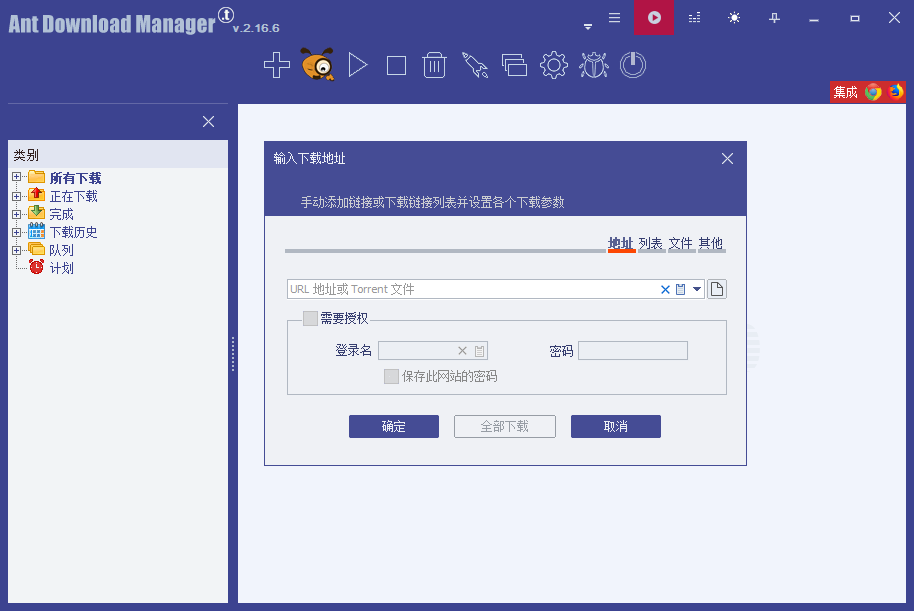Click the URL 地址或 Torrent 文件 input field
The height and width of the screenshot is (611, 914).
450,289
